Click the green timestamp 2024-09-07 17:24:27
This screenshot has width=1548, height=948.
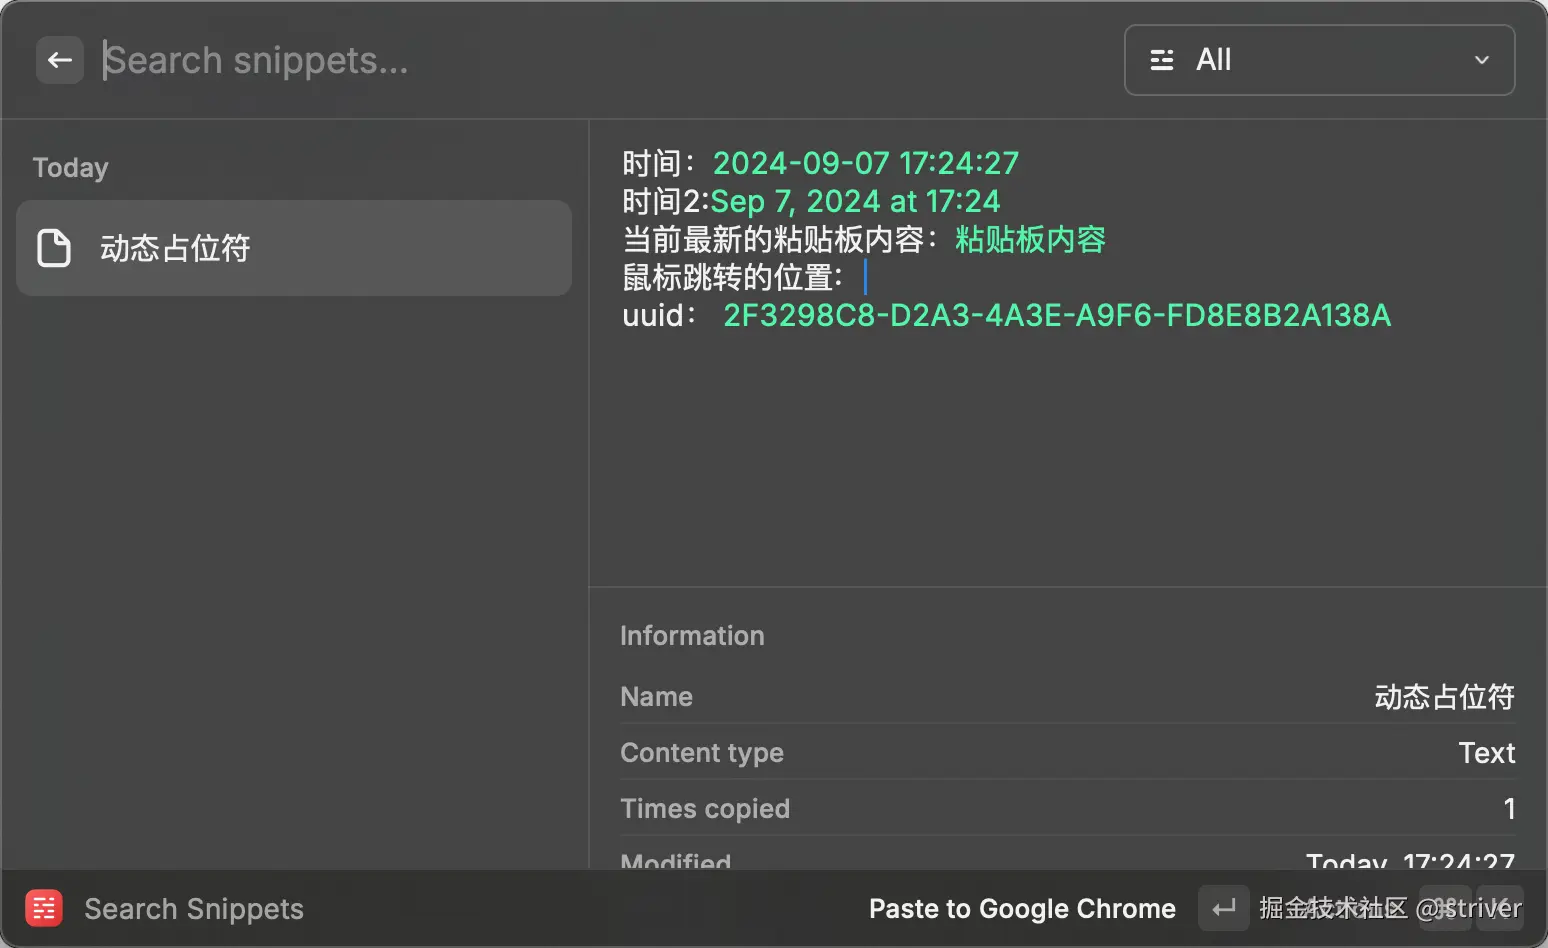tap(865, 163)
